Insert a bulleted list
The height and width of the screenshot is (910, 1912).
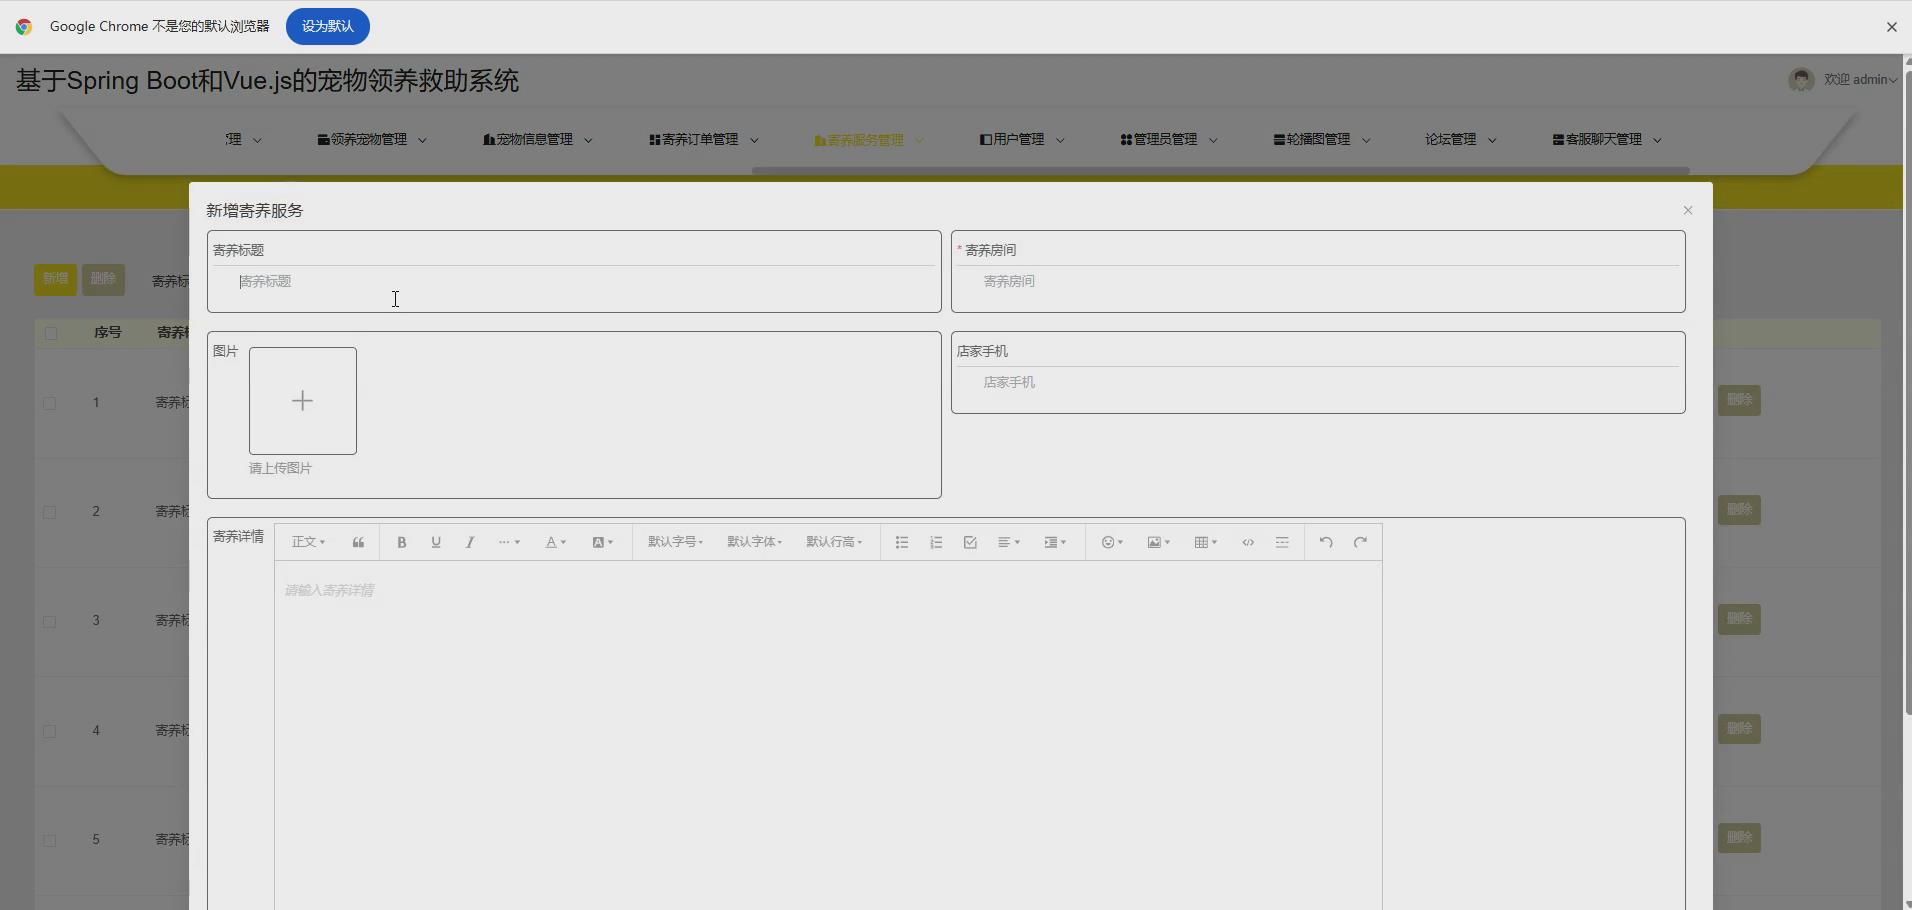[902, 542]
